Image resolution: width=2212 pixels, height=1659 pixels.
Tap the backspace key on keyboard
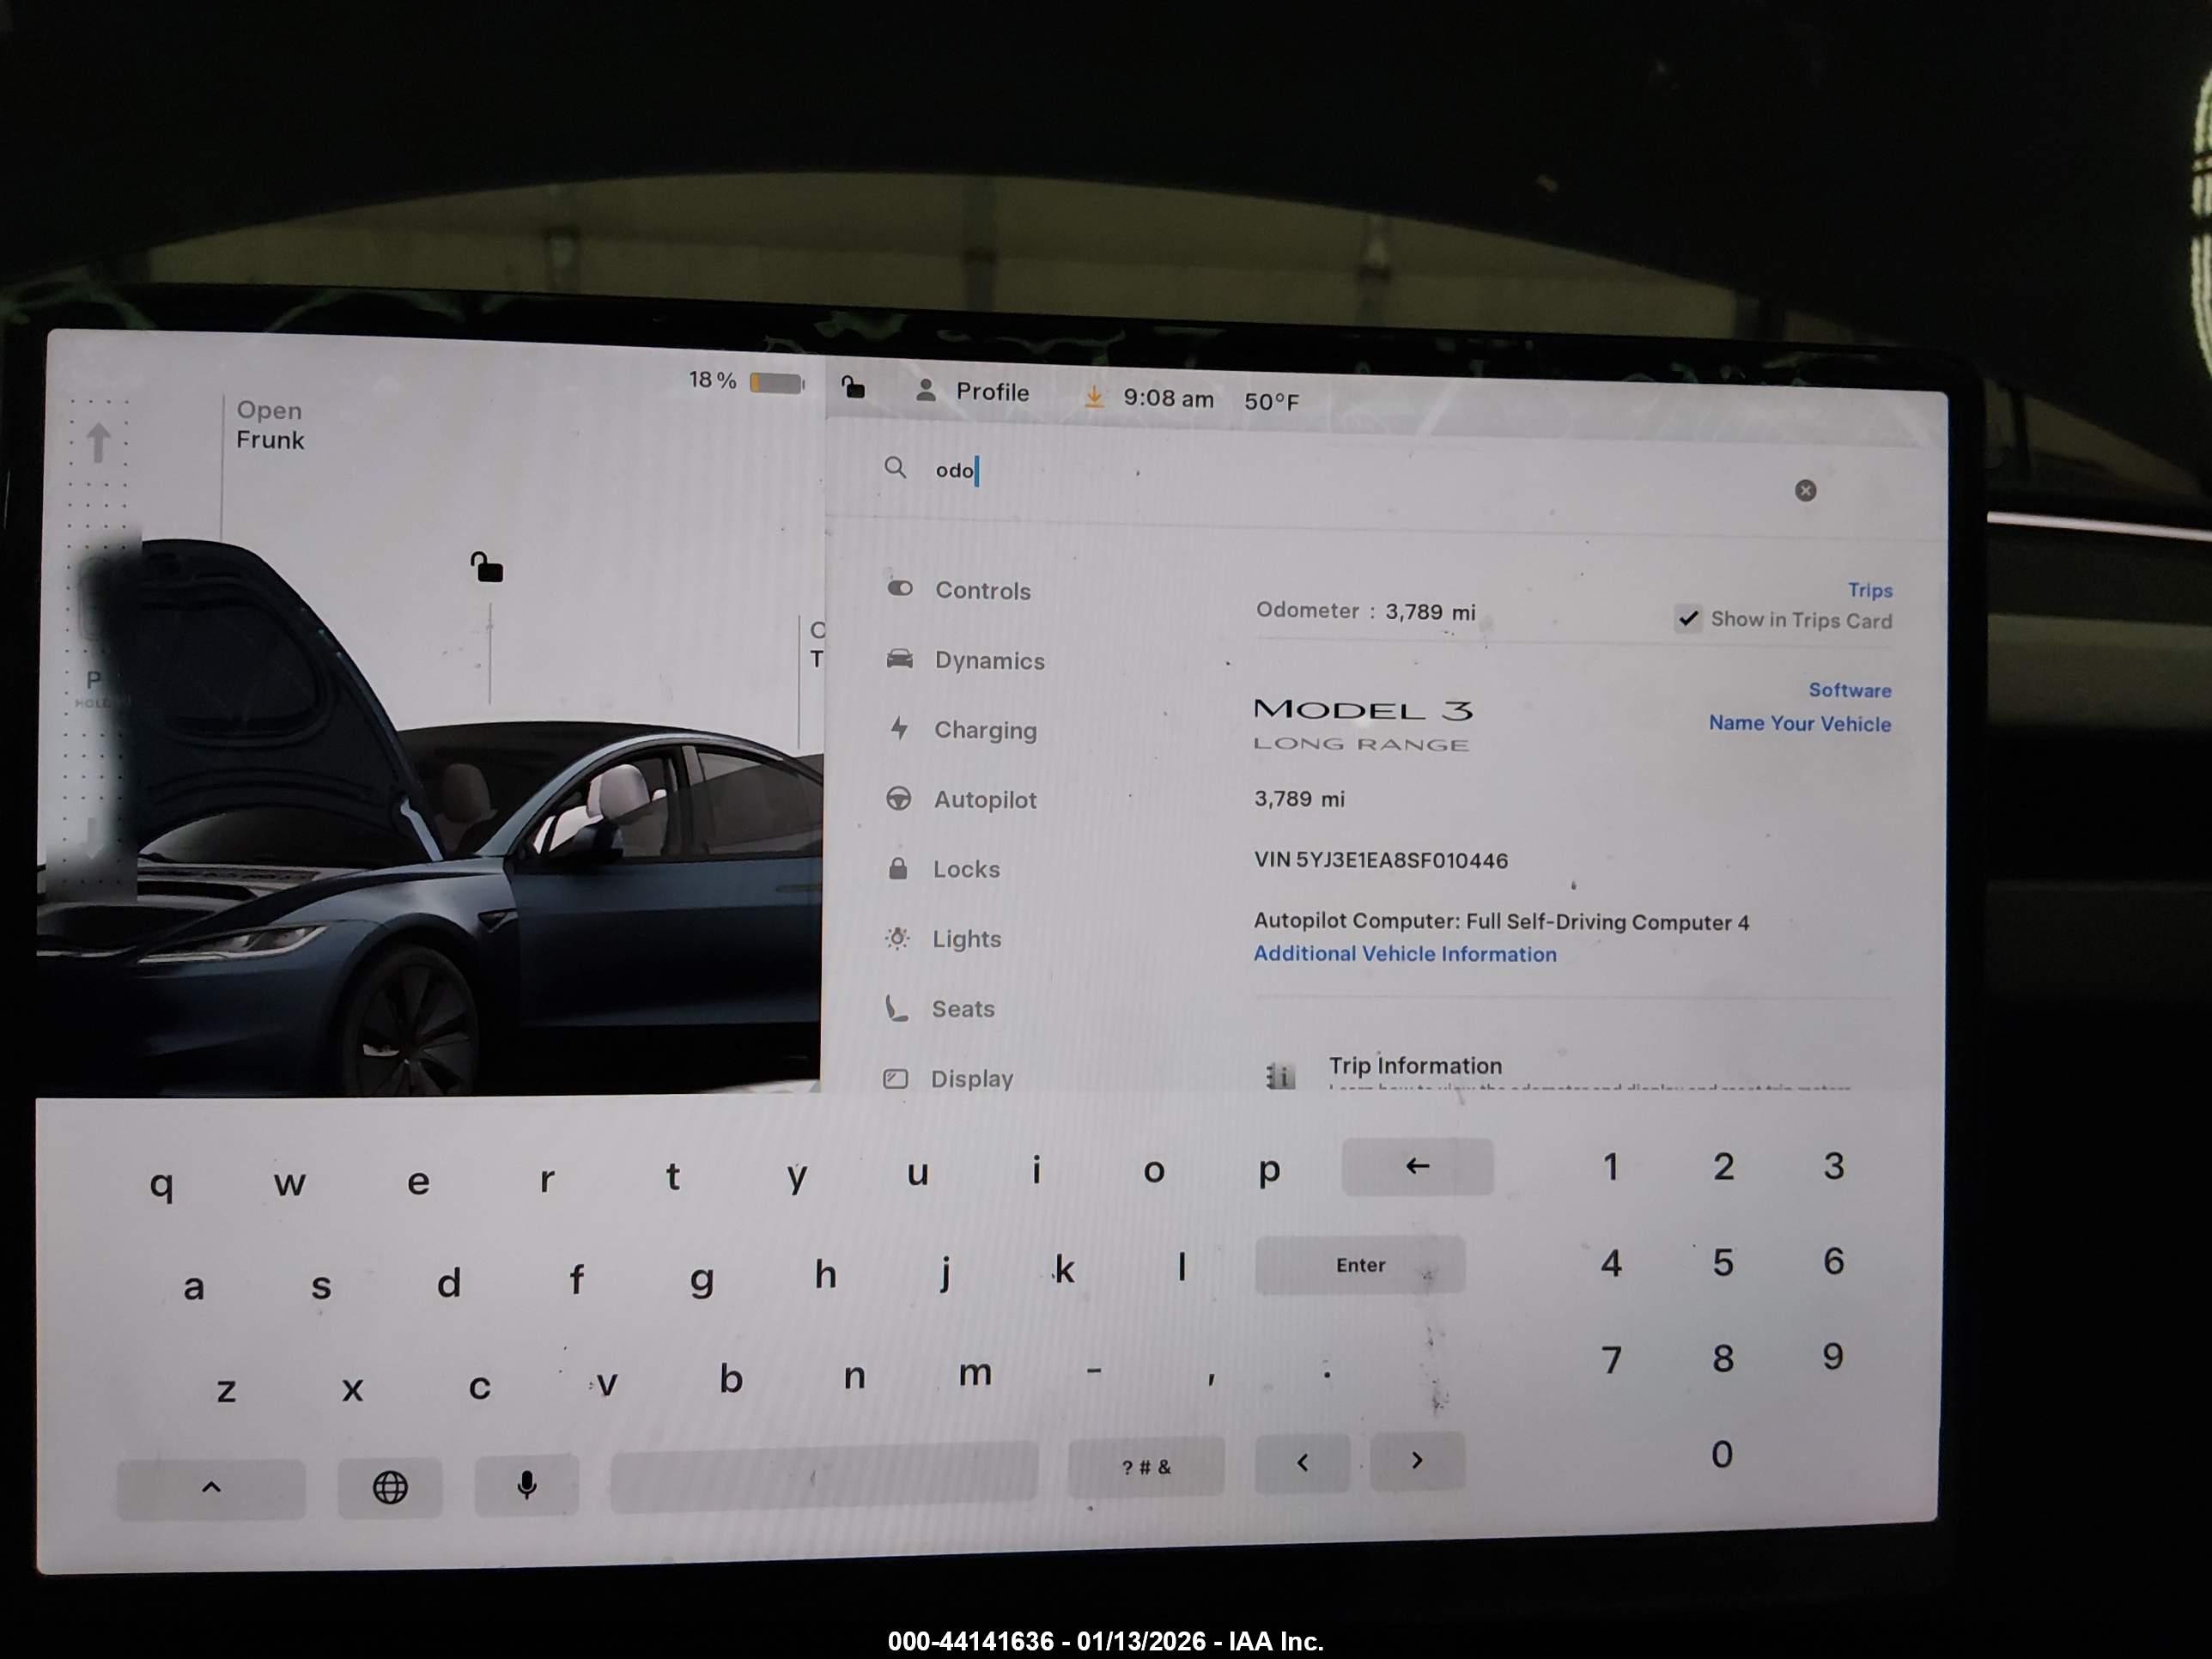(1417, 1166)
